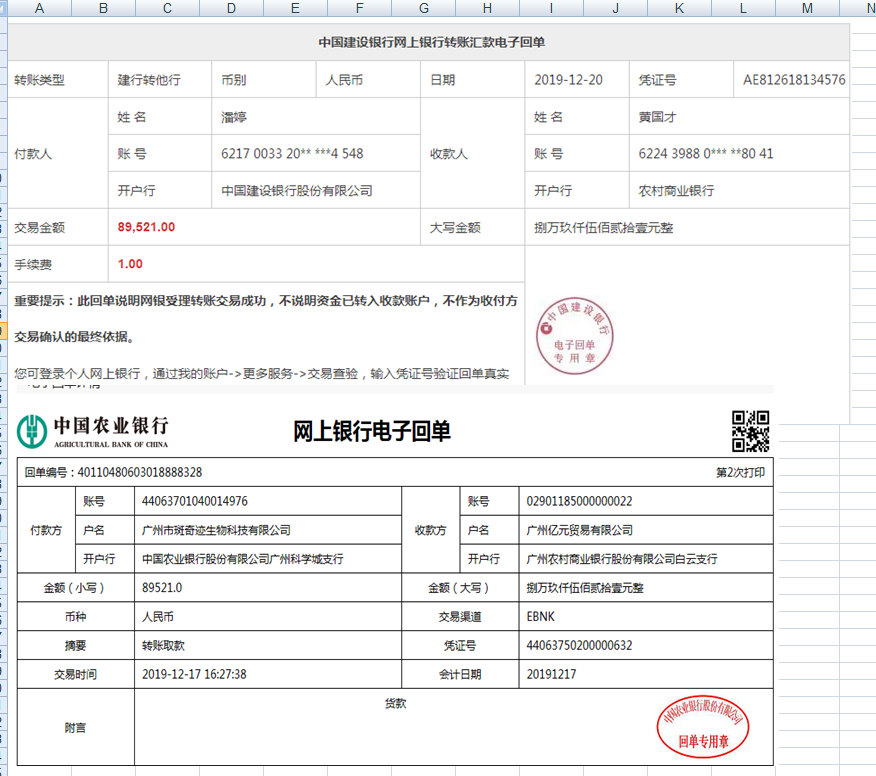876x776 pixels.
Task: Click payee name 黄国才 cell
Action: click(658, 117)
